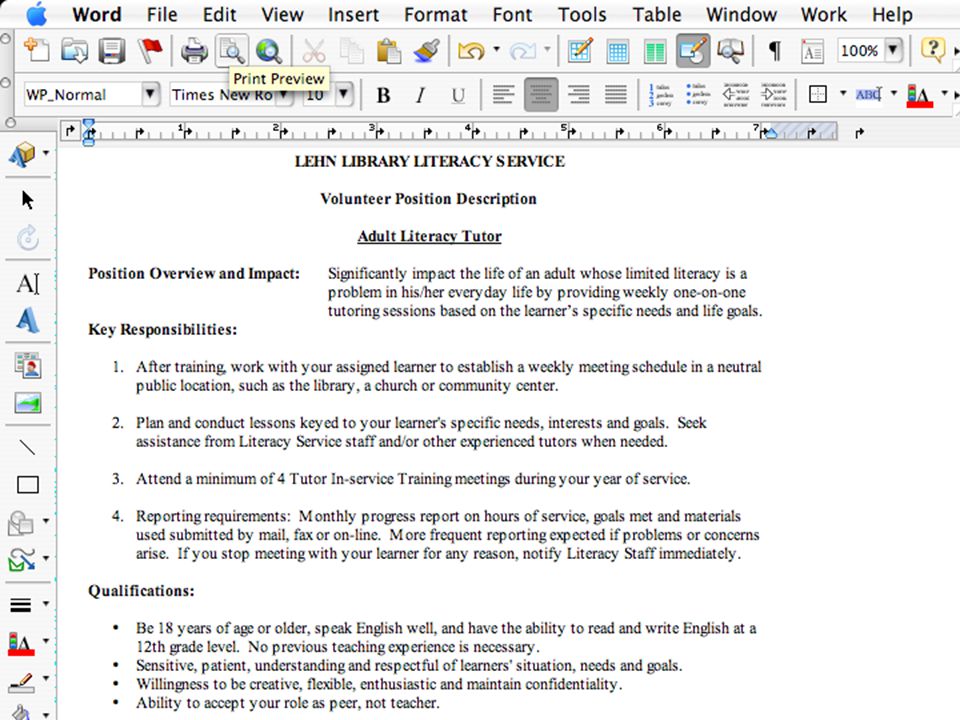Open the Word application menu
This screenshot has height=720, width=960.
pyautogui.click(x=97, y=14)
